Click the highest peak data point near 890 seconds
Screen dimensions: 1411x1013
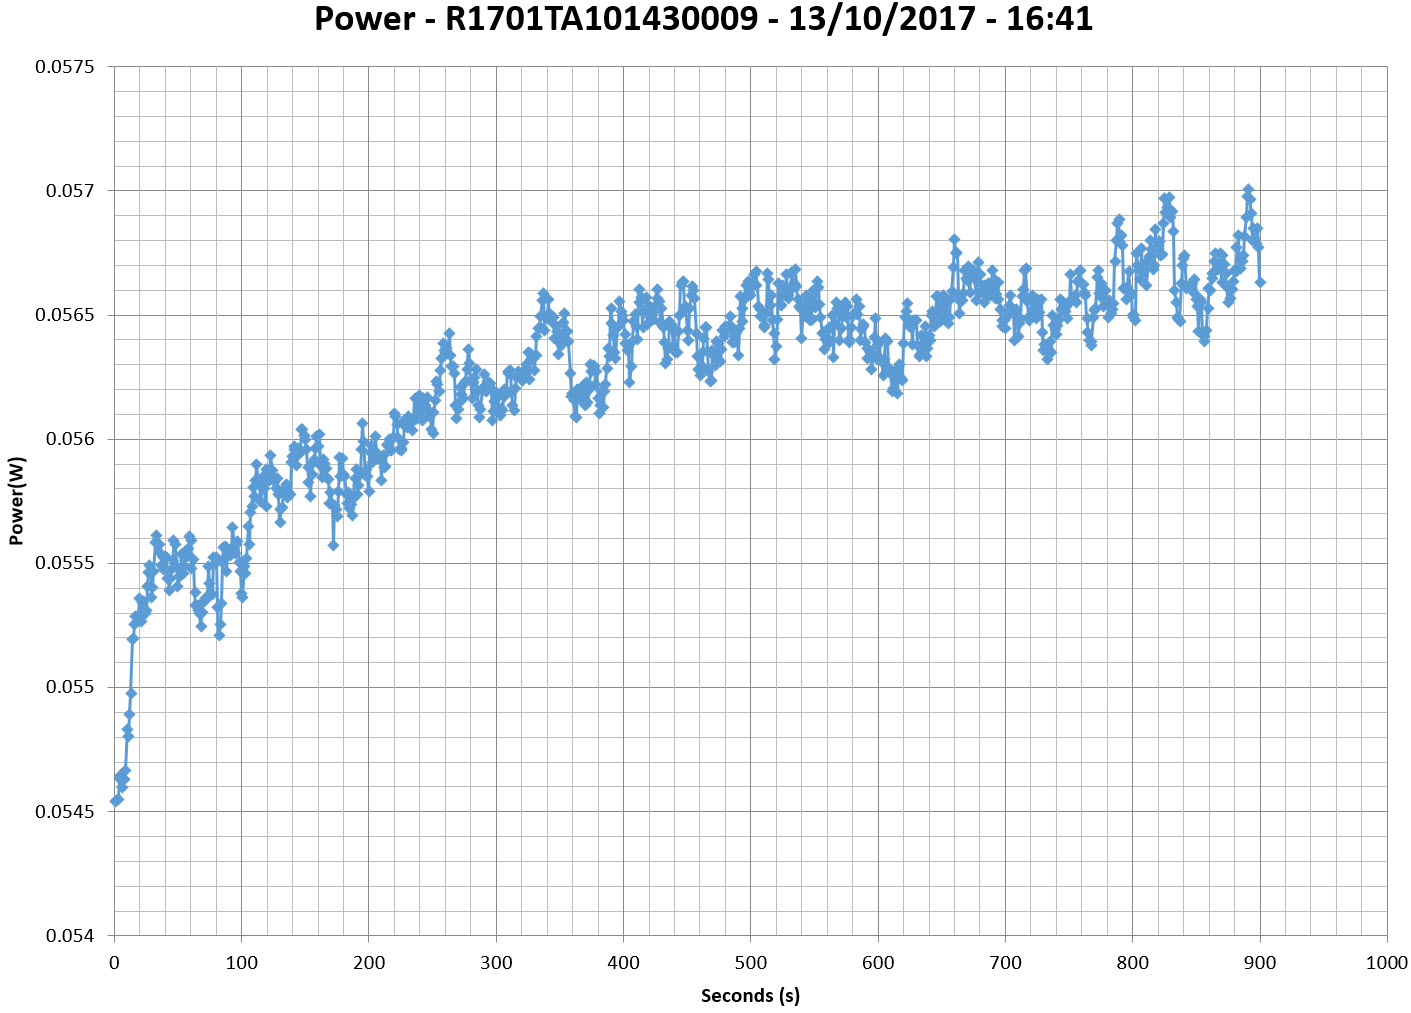point(1248,189)
